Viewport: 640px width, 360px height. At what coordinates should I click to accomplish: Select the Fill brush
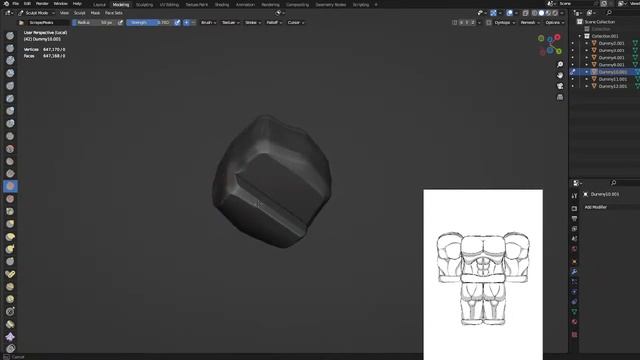10,173
